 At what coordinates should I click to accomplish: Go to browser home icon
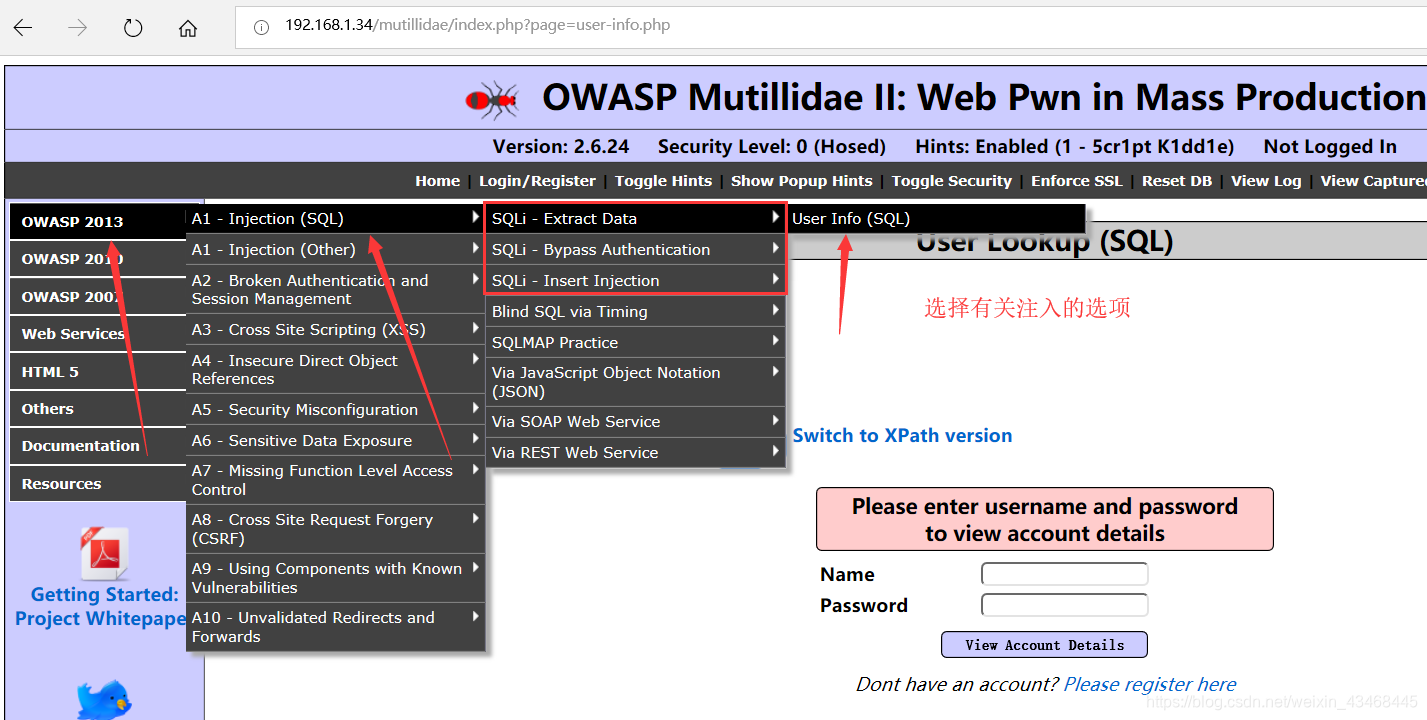click(188, 28)
